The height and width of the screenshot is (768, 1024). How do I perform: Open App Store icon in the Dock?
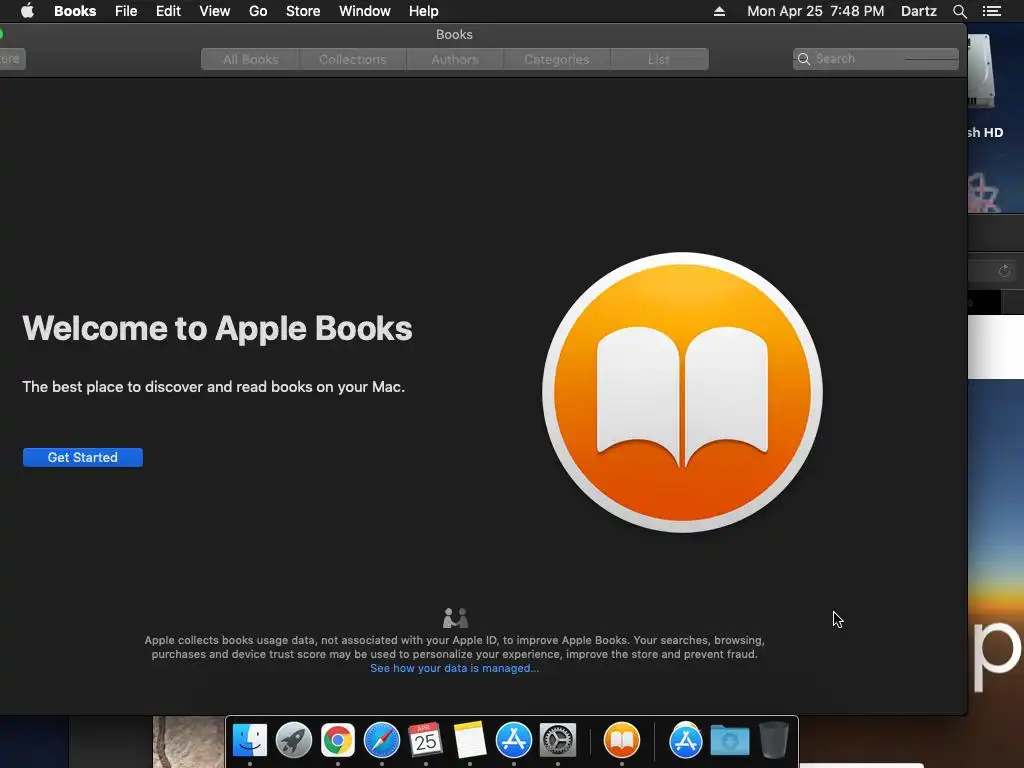click(514, 740)
